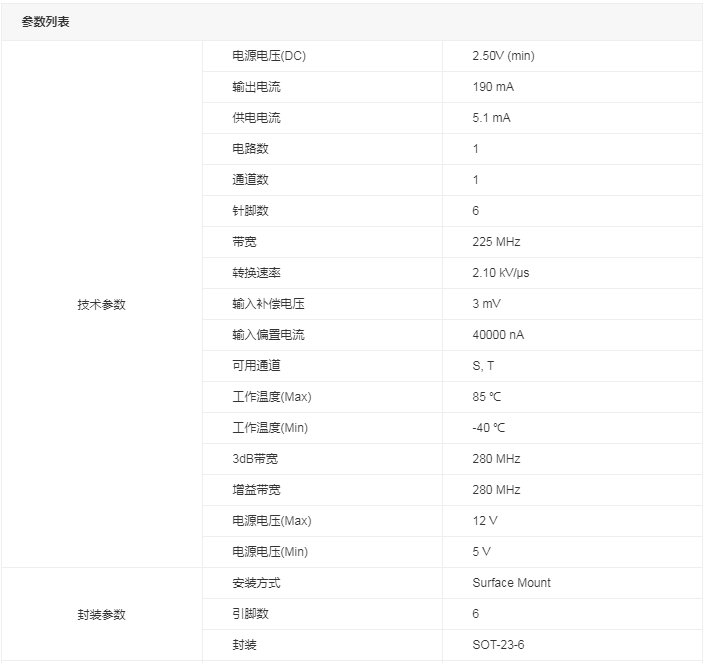Click the 通道数 label
This screenshot has width=705, height=663.
click(x=250, y=180)
